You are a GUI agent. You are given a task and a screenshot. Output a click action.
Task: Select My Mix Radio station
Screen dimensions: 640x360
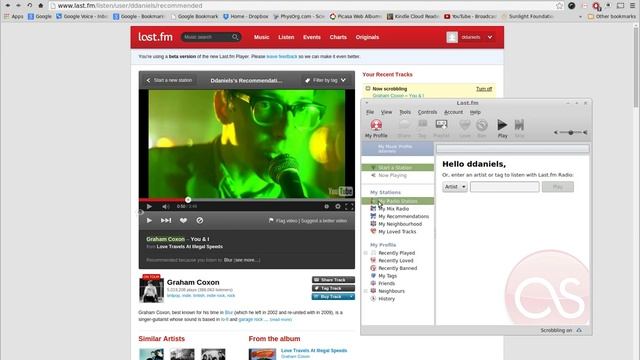tap(393, 209)
